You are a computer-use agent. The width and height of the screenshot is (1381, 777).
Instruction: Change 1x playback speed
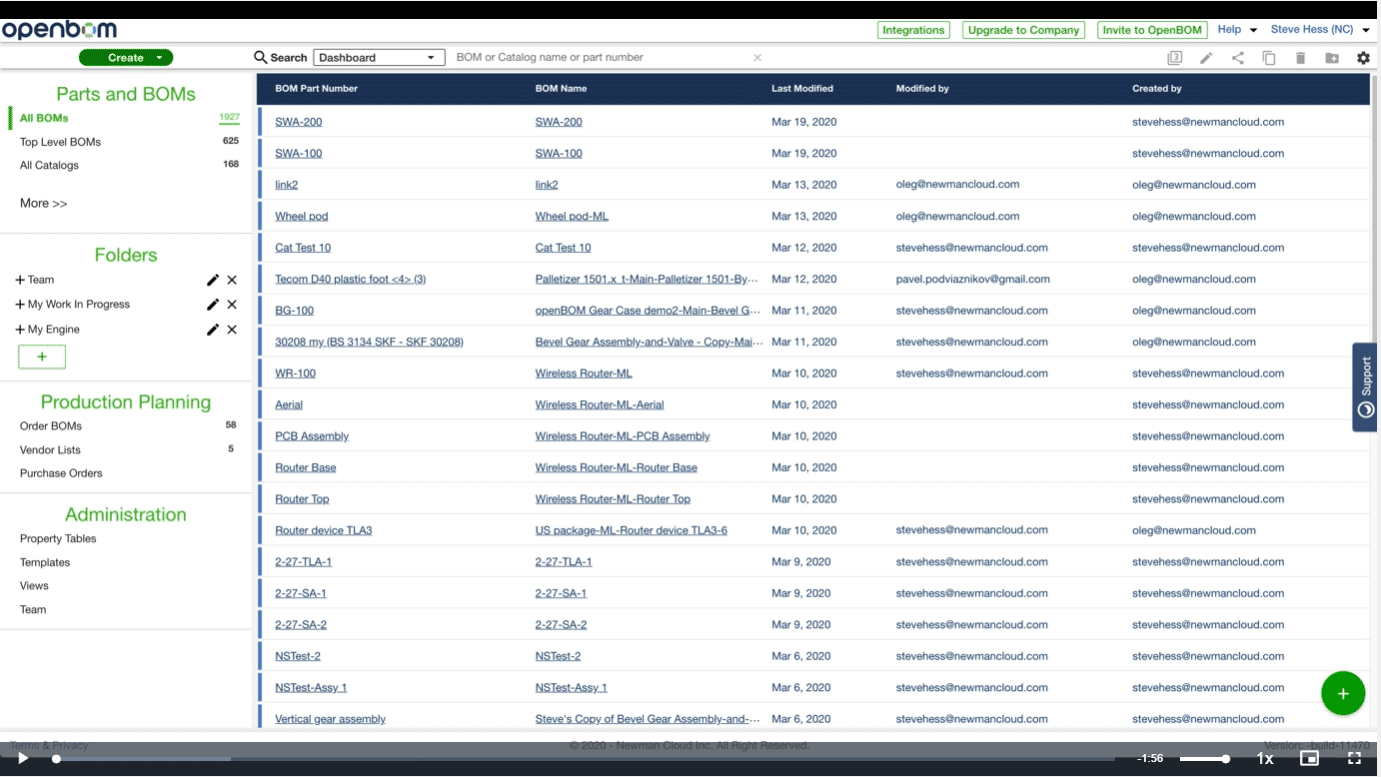pyautogui.click(x=1265, y=759)
